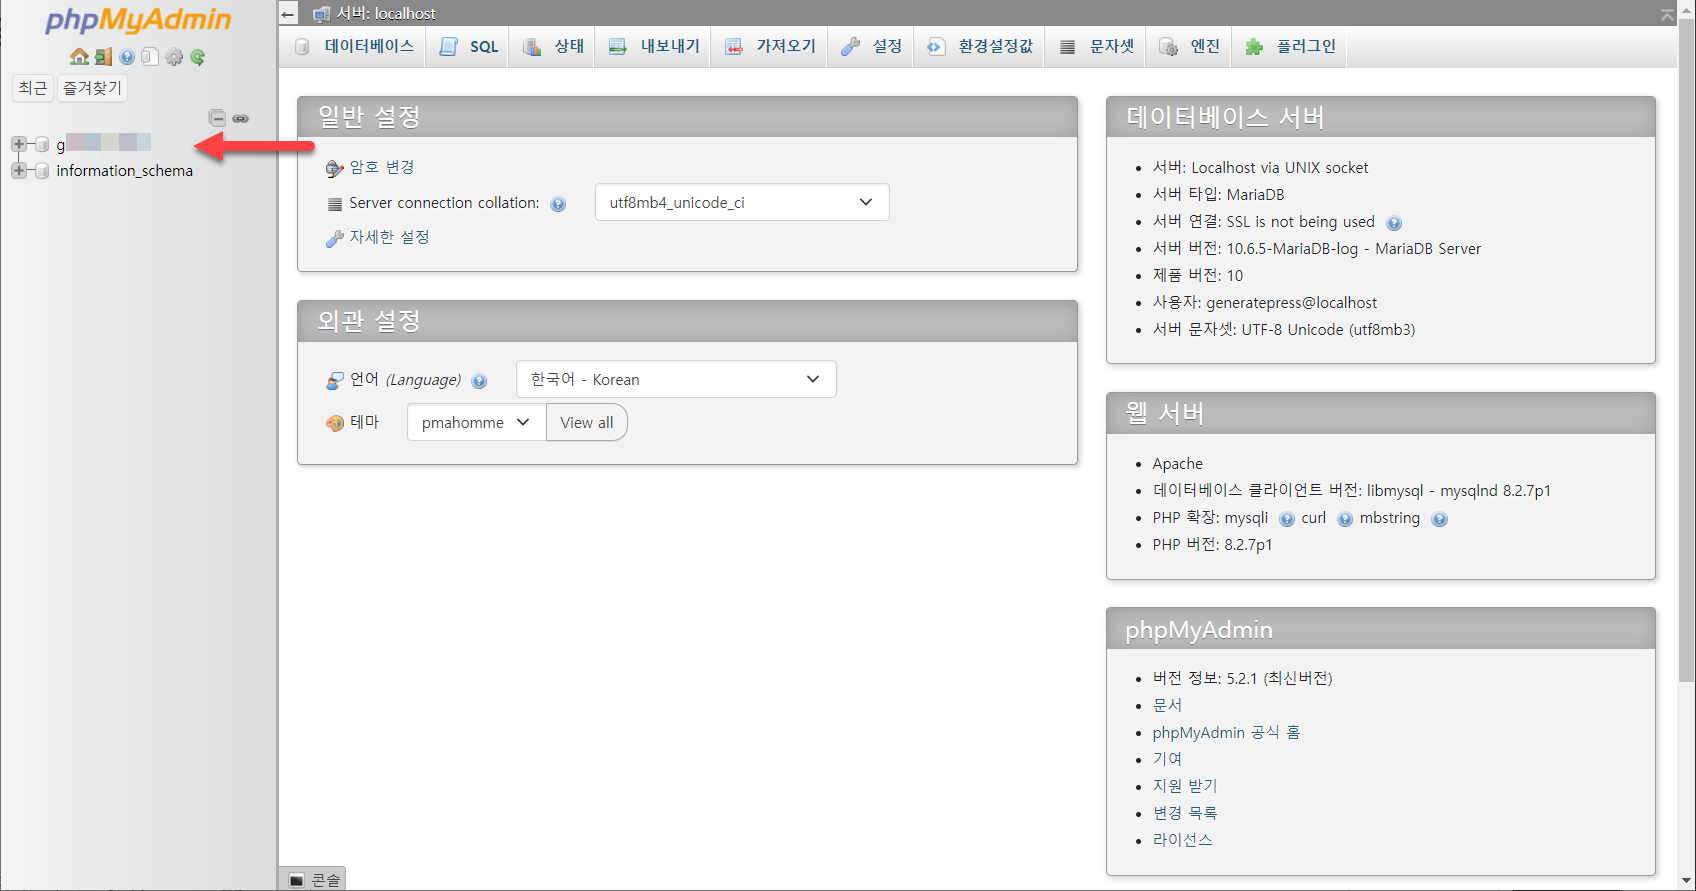Open the language dropdown showing Korean
Viewport: 1696px width, 891px height.
pyautogui.click(x=676, y=379)
